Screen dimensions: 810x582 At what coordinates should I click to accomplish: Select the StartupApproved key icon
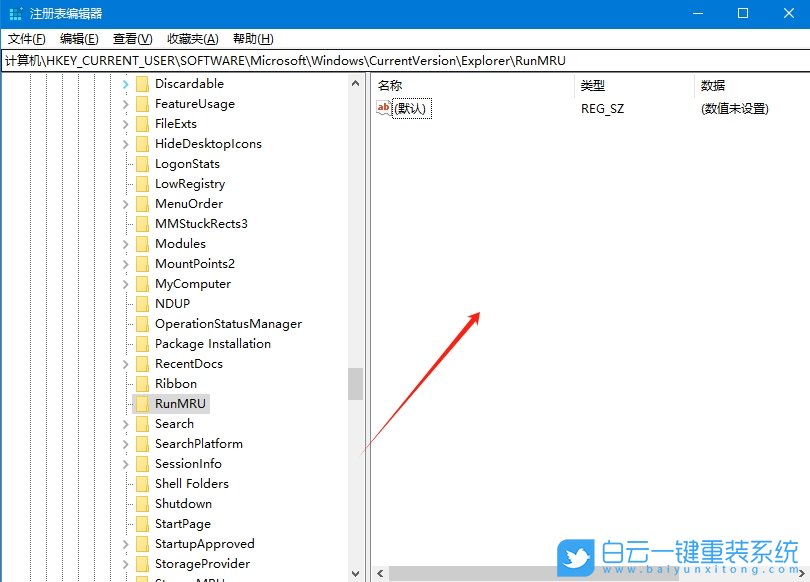tap(141, 543)
